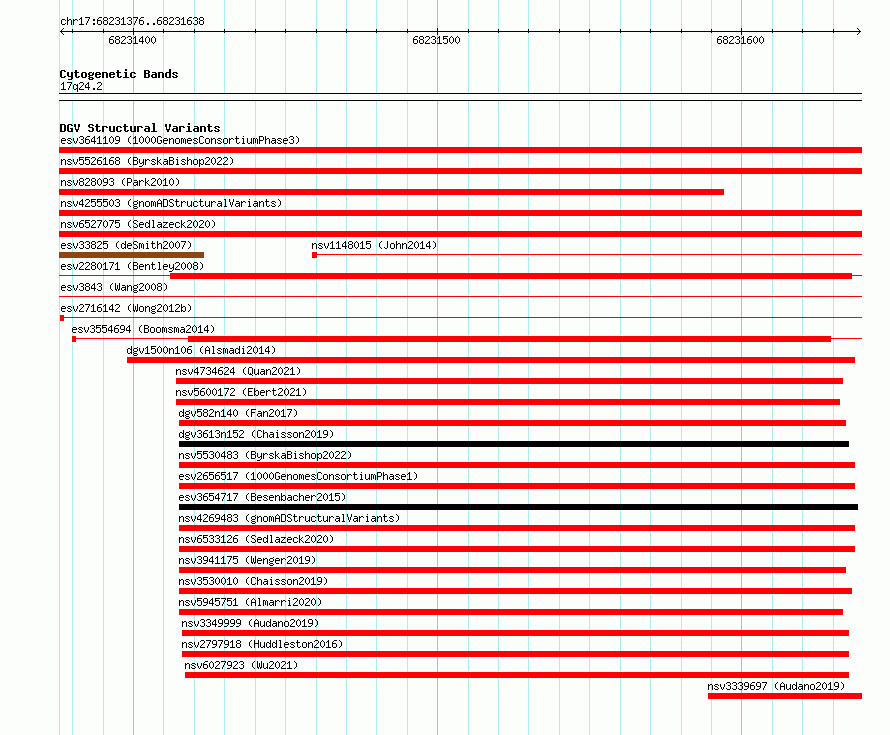
Task: Select nsv4269483 (gnomADStructuralVariants) label
Action: click(289, 518)
